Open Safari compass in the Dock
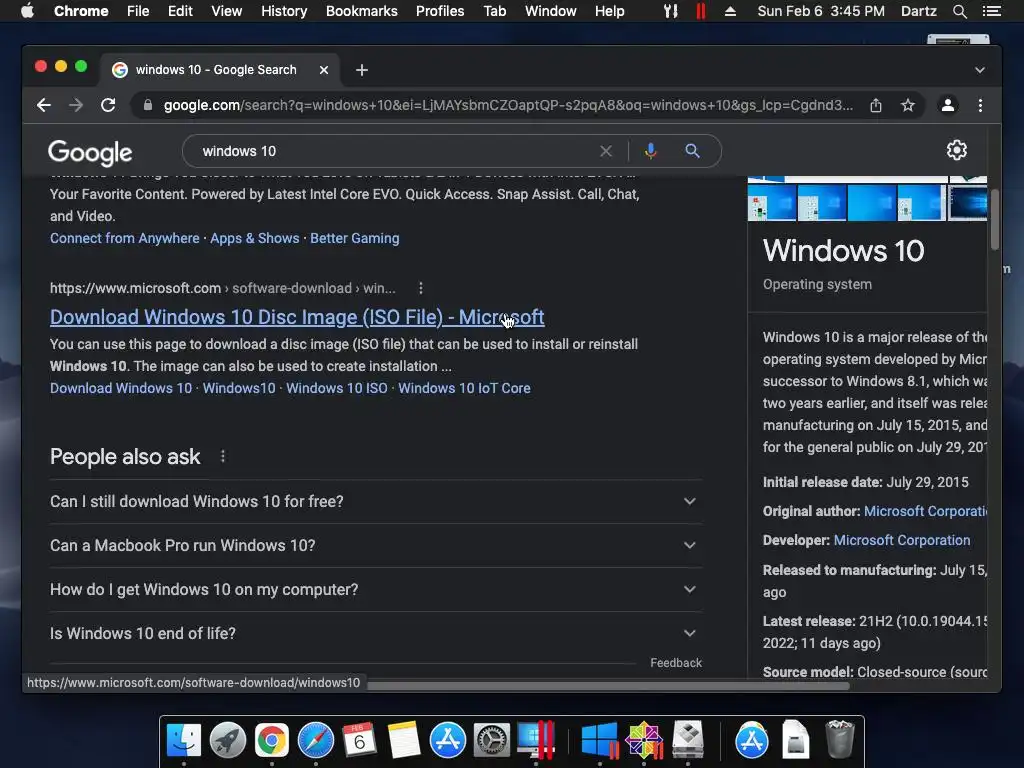The image size is (1024, 768). click(x=315, y=740)
